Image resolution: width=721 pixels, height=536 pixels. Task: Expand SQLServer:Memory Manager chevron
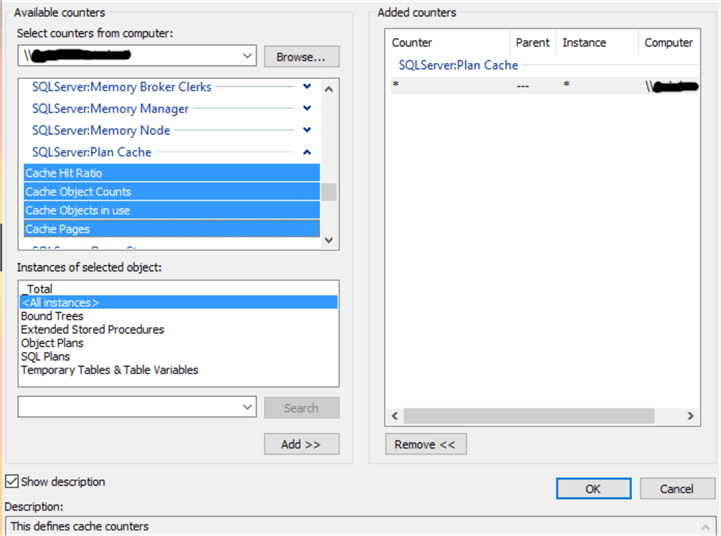307,108
